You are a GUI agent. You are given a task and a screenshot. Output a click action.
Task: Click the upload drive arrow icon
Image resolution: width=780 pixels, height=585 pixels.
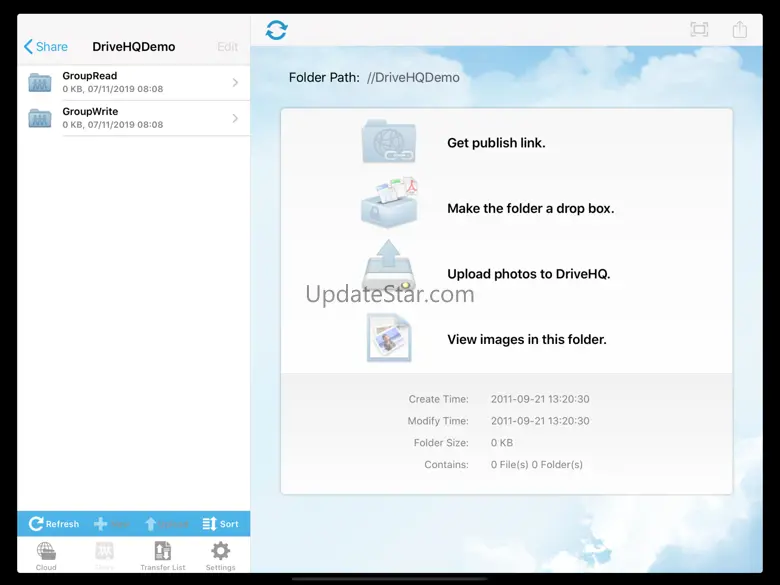point(389,265)
